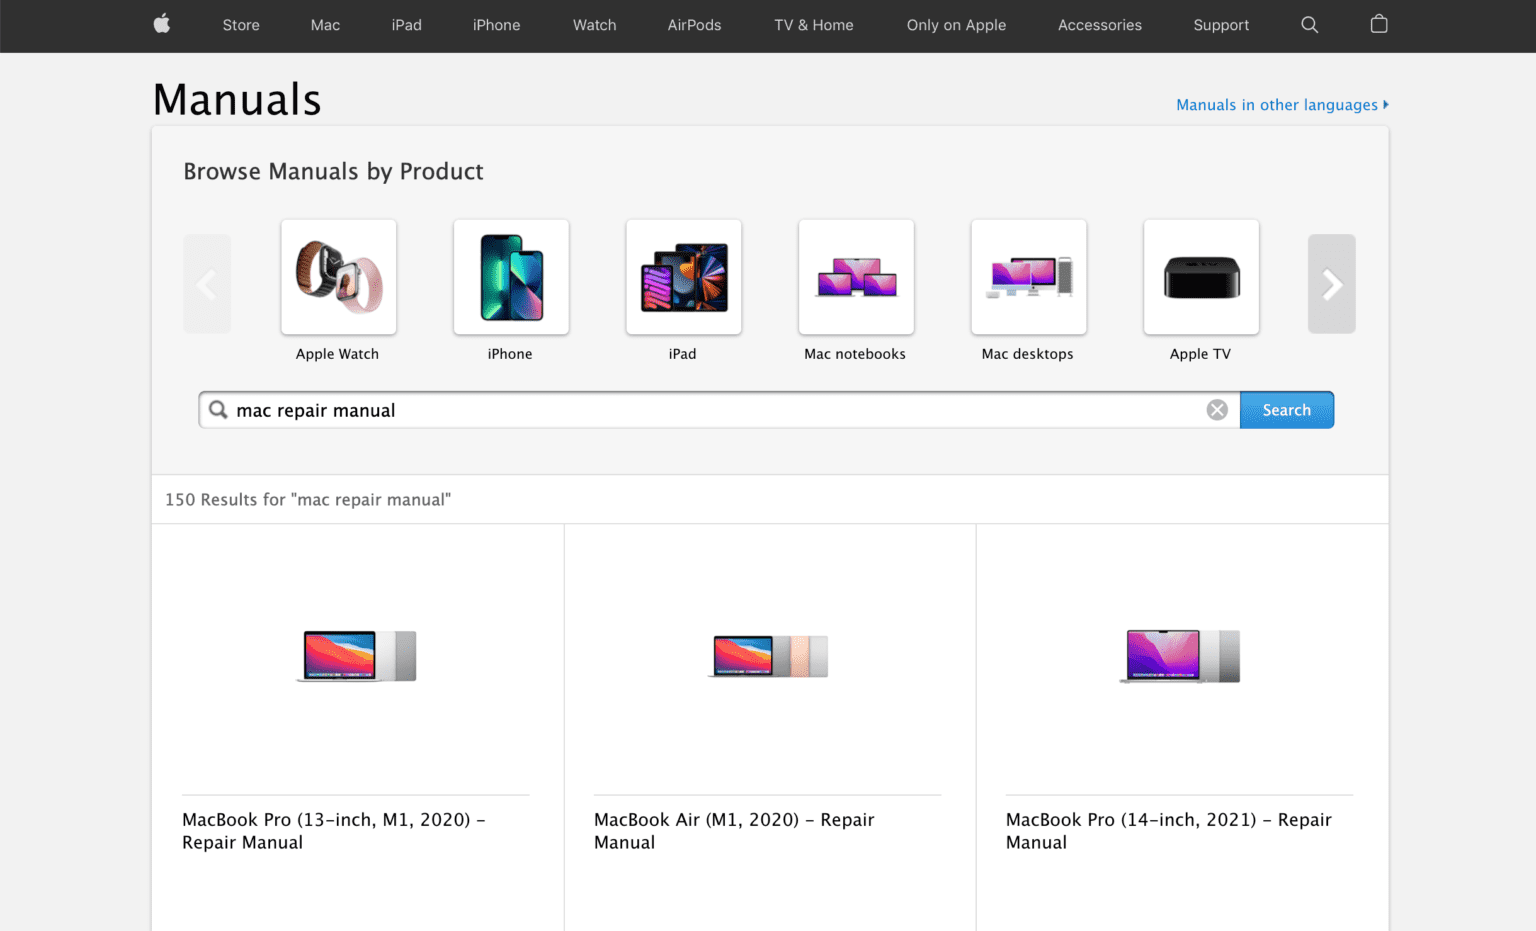Viewport: 1536px width, 931px height.
Task: Select the Apple TV product icon
Action: [x=1200, y=277]
